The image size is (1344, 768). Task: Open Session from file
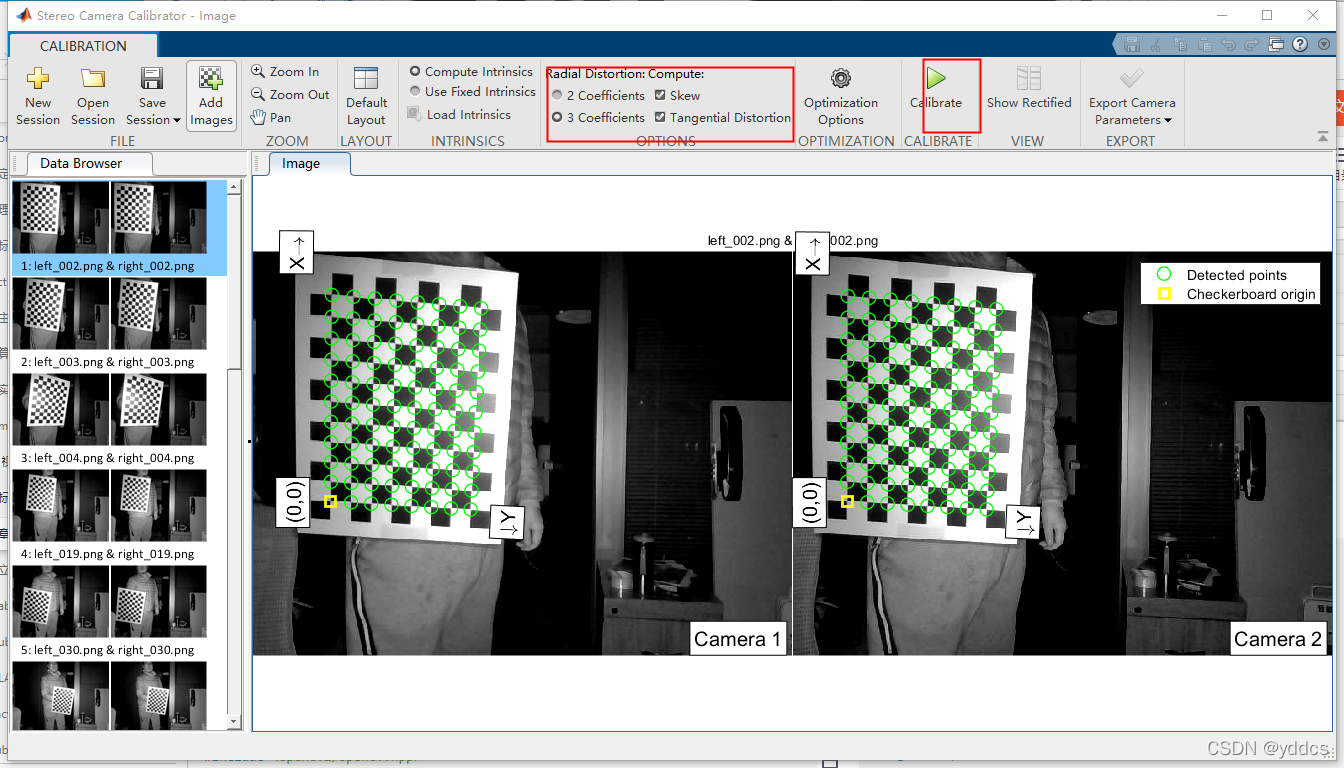[93, 96]
